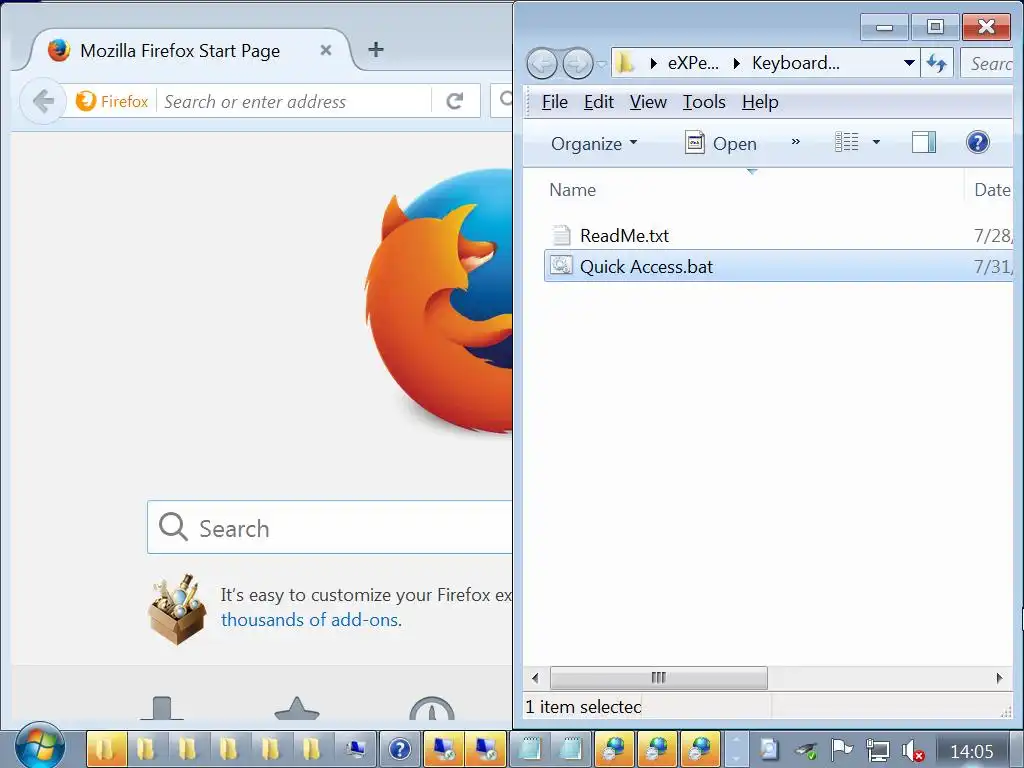Show more toolbar commands with the chevron
Viewport: 1024px width, 768px height.
click(795, 142)
